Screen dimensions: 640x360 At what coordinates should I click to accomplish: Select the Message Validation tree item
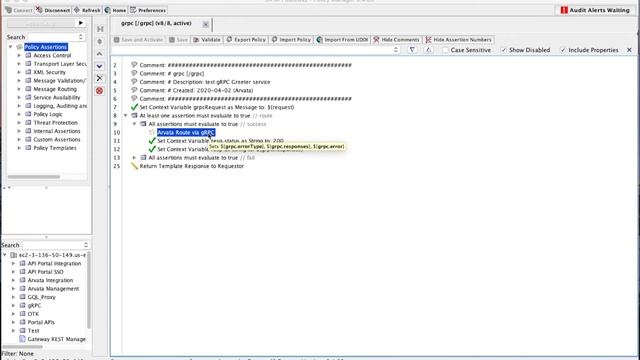click(60, 81)
